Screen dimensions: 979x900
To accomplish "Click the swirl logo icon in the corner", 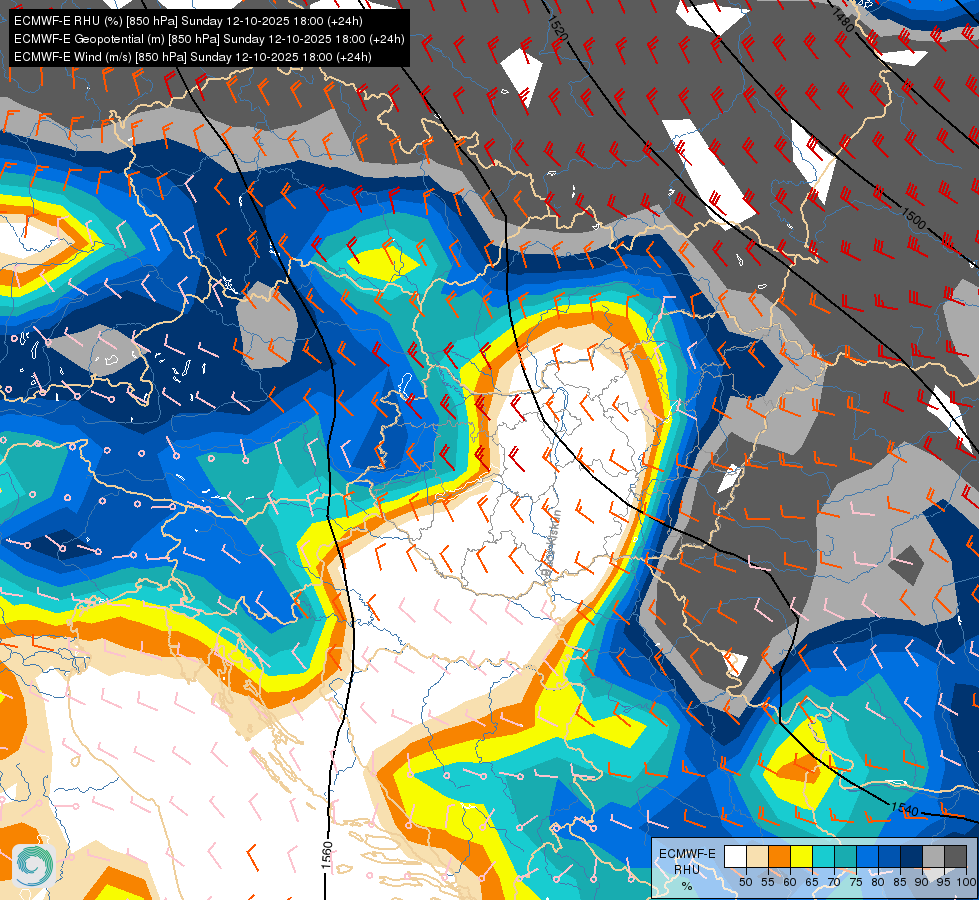I will pos(33,864).
